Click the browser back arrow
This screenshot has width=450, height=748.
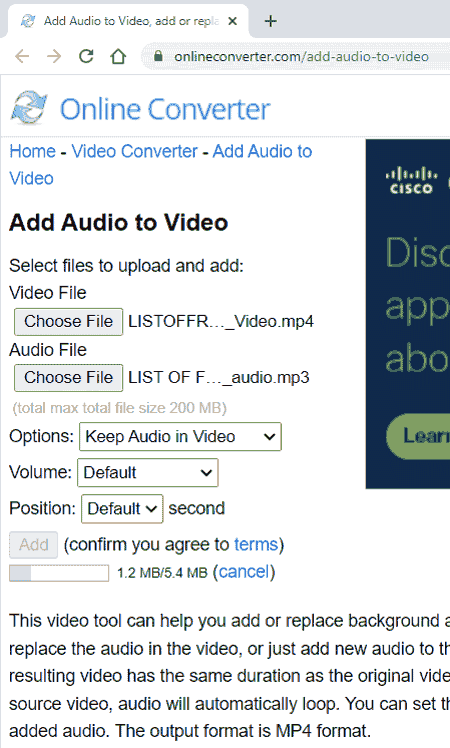[x=22, y=56]
